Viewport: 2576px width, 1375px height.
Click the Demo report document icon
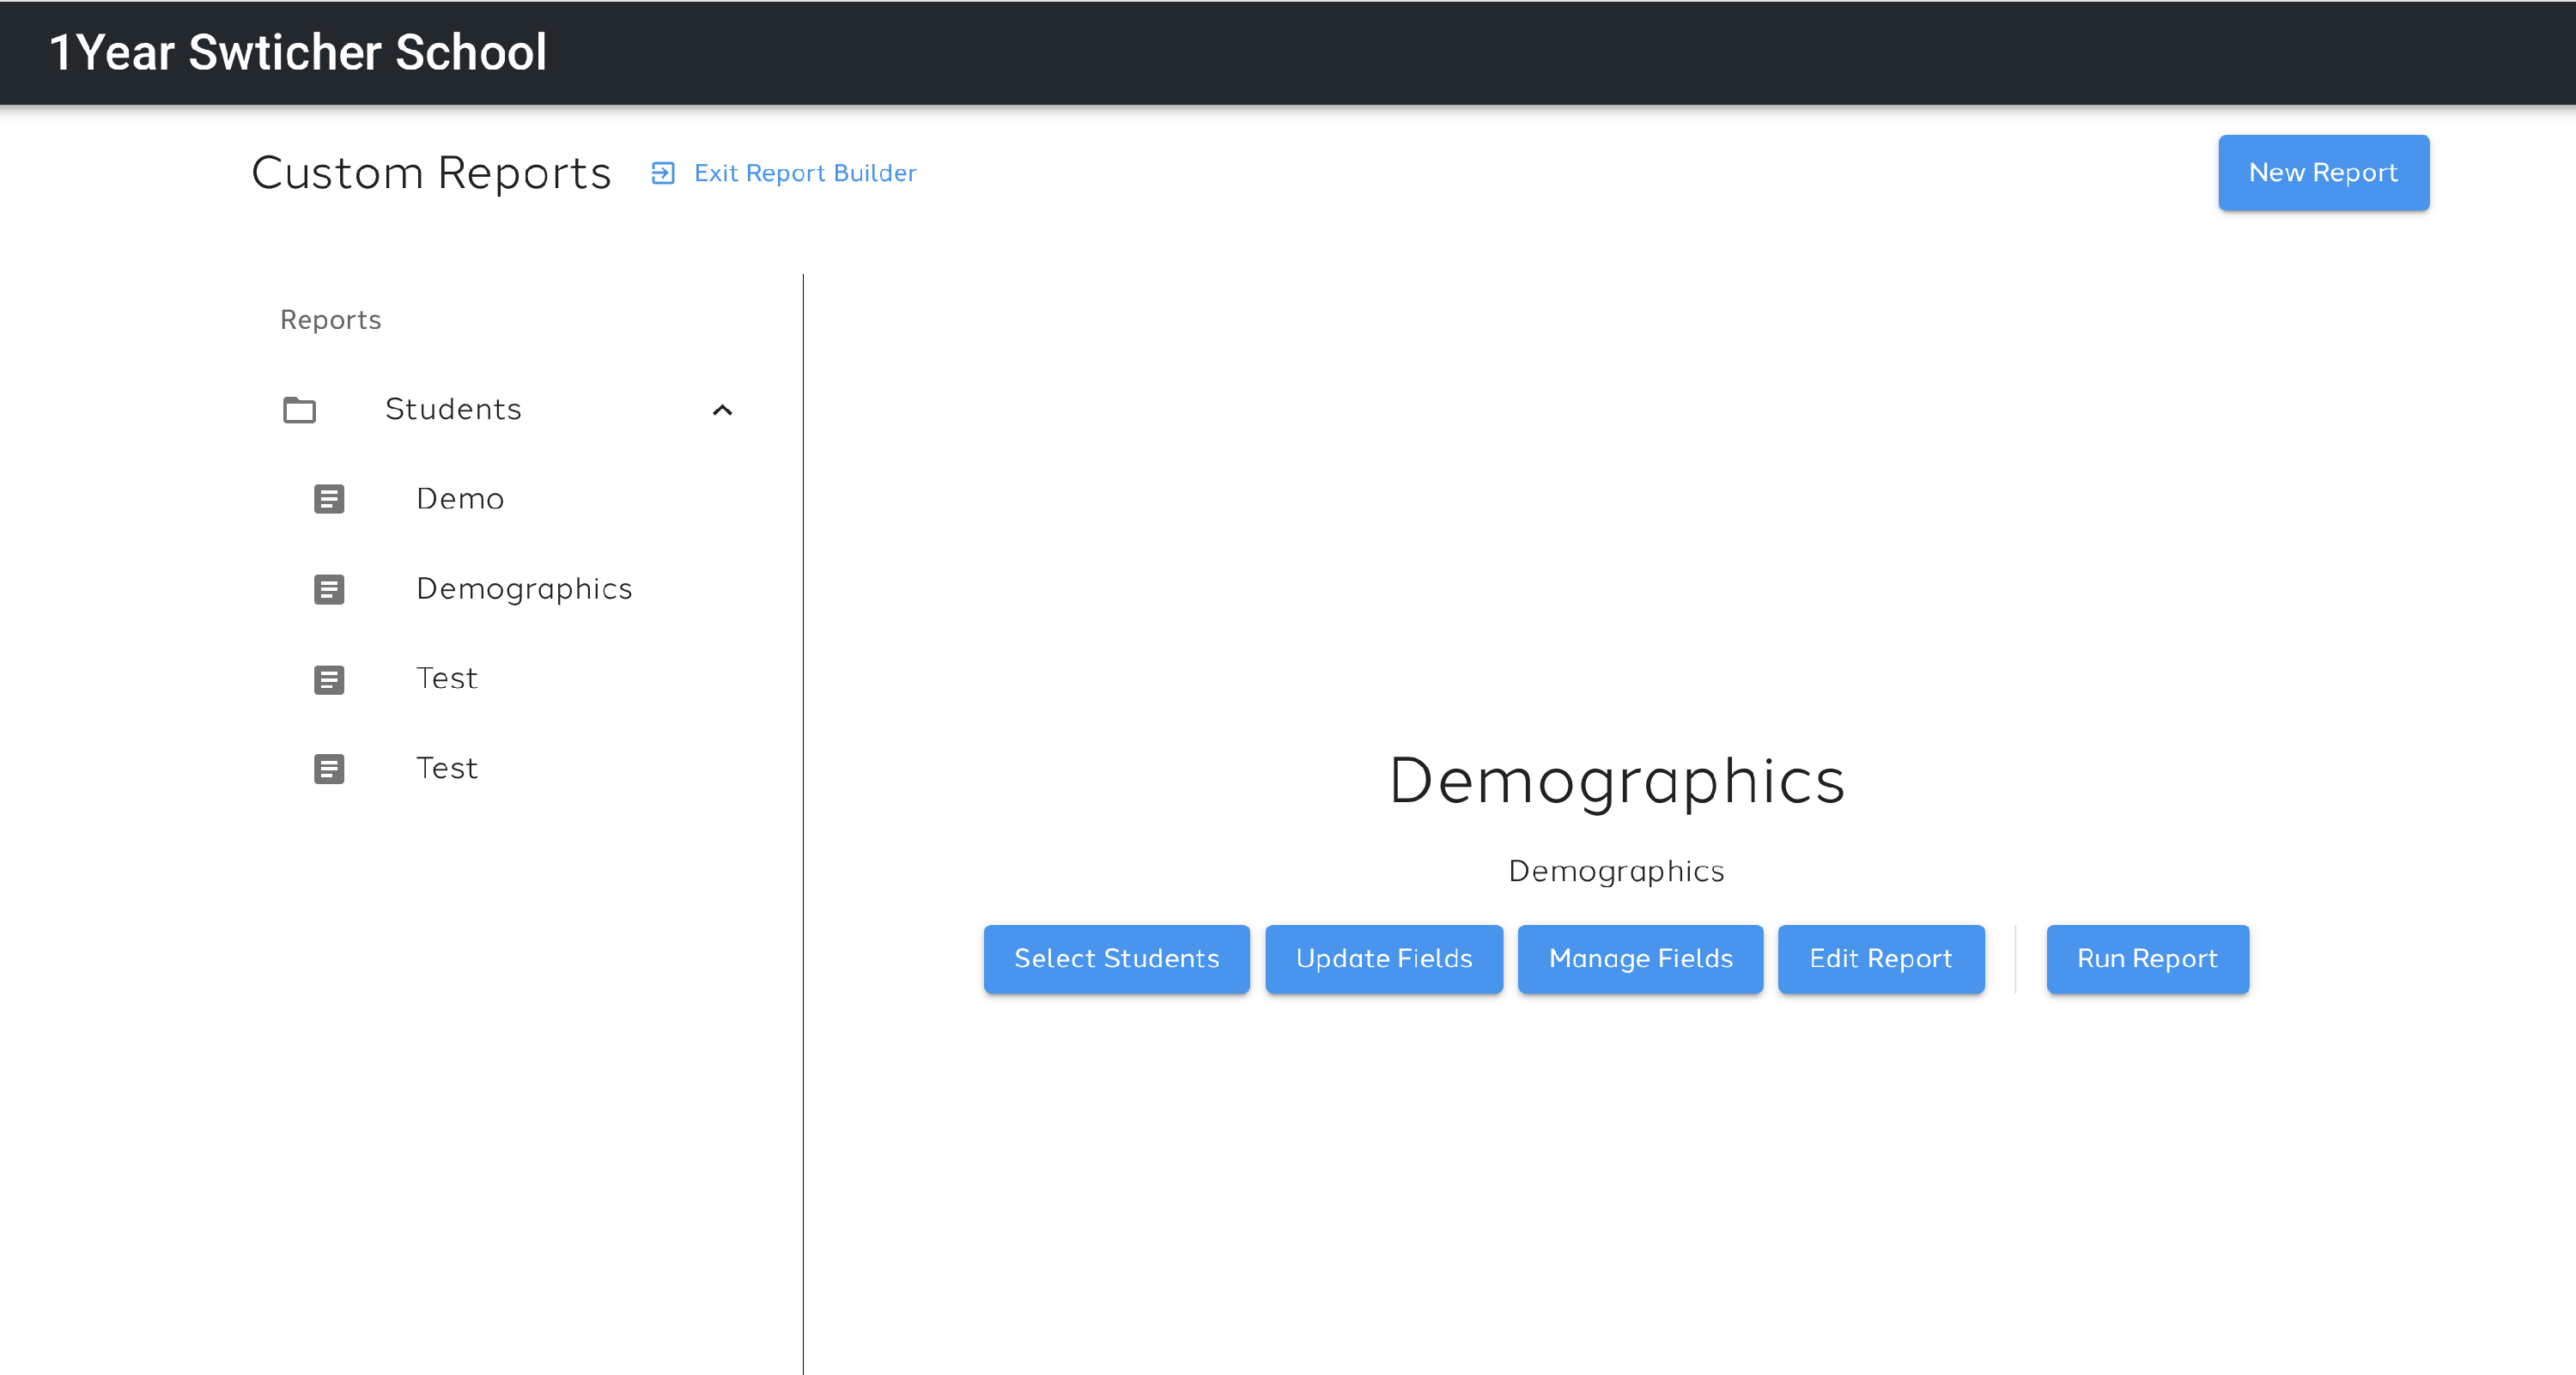[329, 499]
